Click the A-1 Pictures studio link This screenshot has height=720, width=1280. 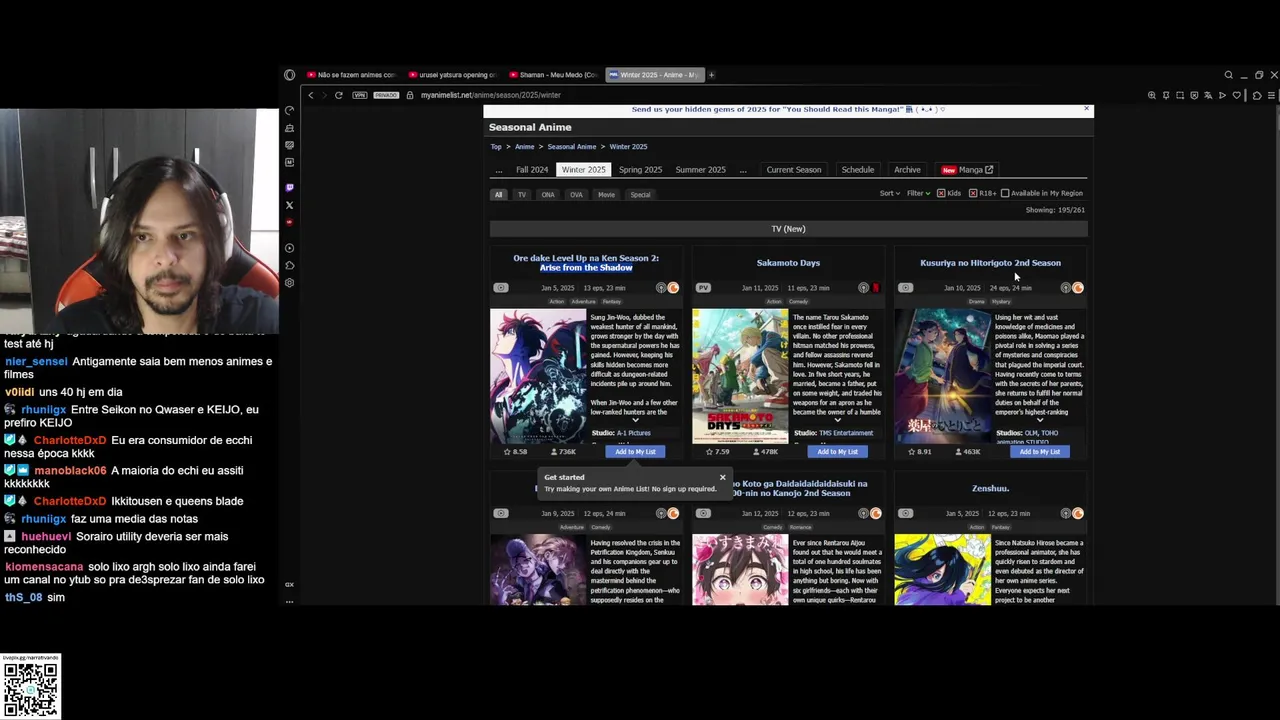pyautogui.click(x=634, y=433)
